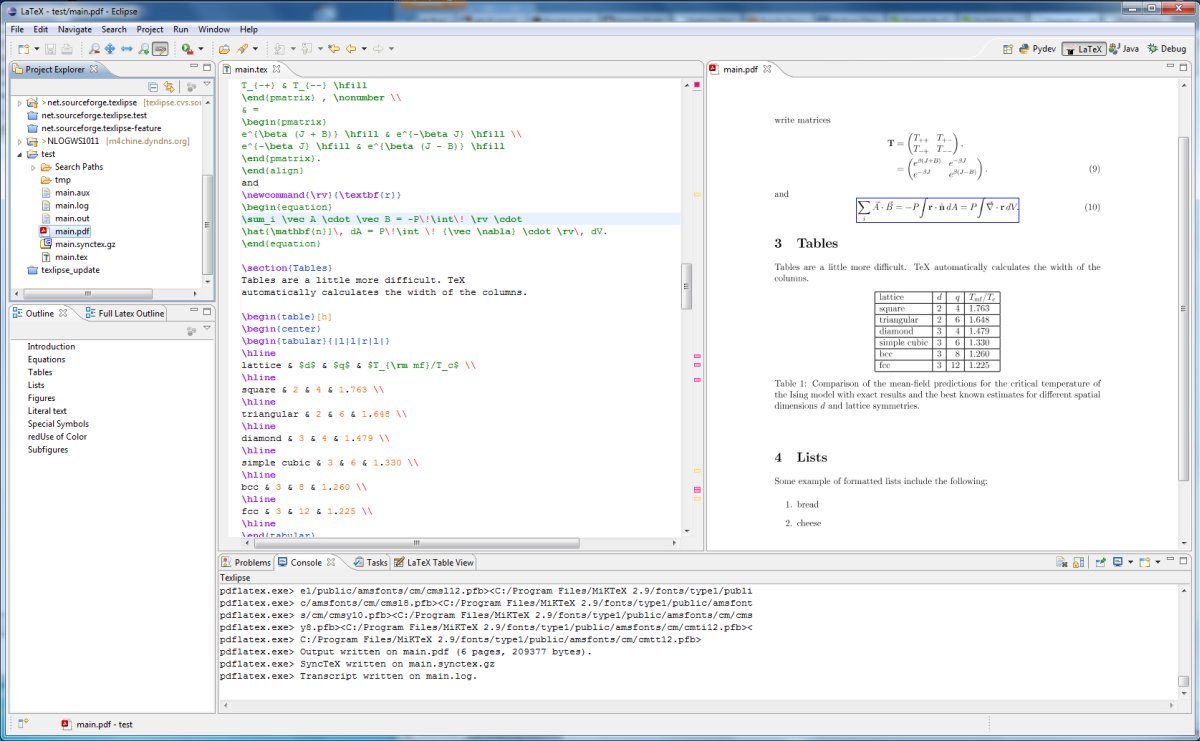Expand the net.sourceforge.texlipse project node
Viewport: 1200px width, 741px height.
point(20,102)
